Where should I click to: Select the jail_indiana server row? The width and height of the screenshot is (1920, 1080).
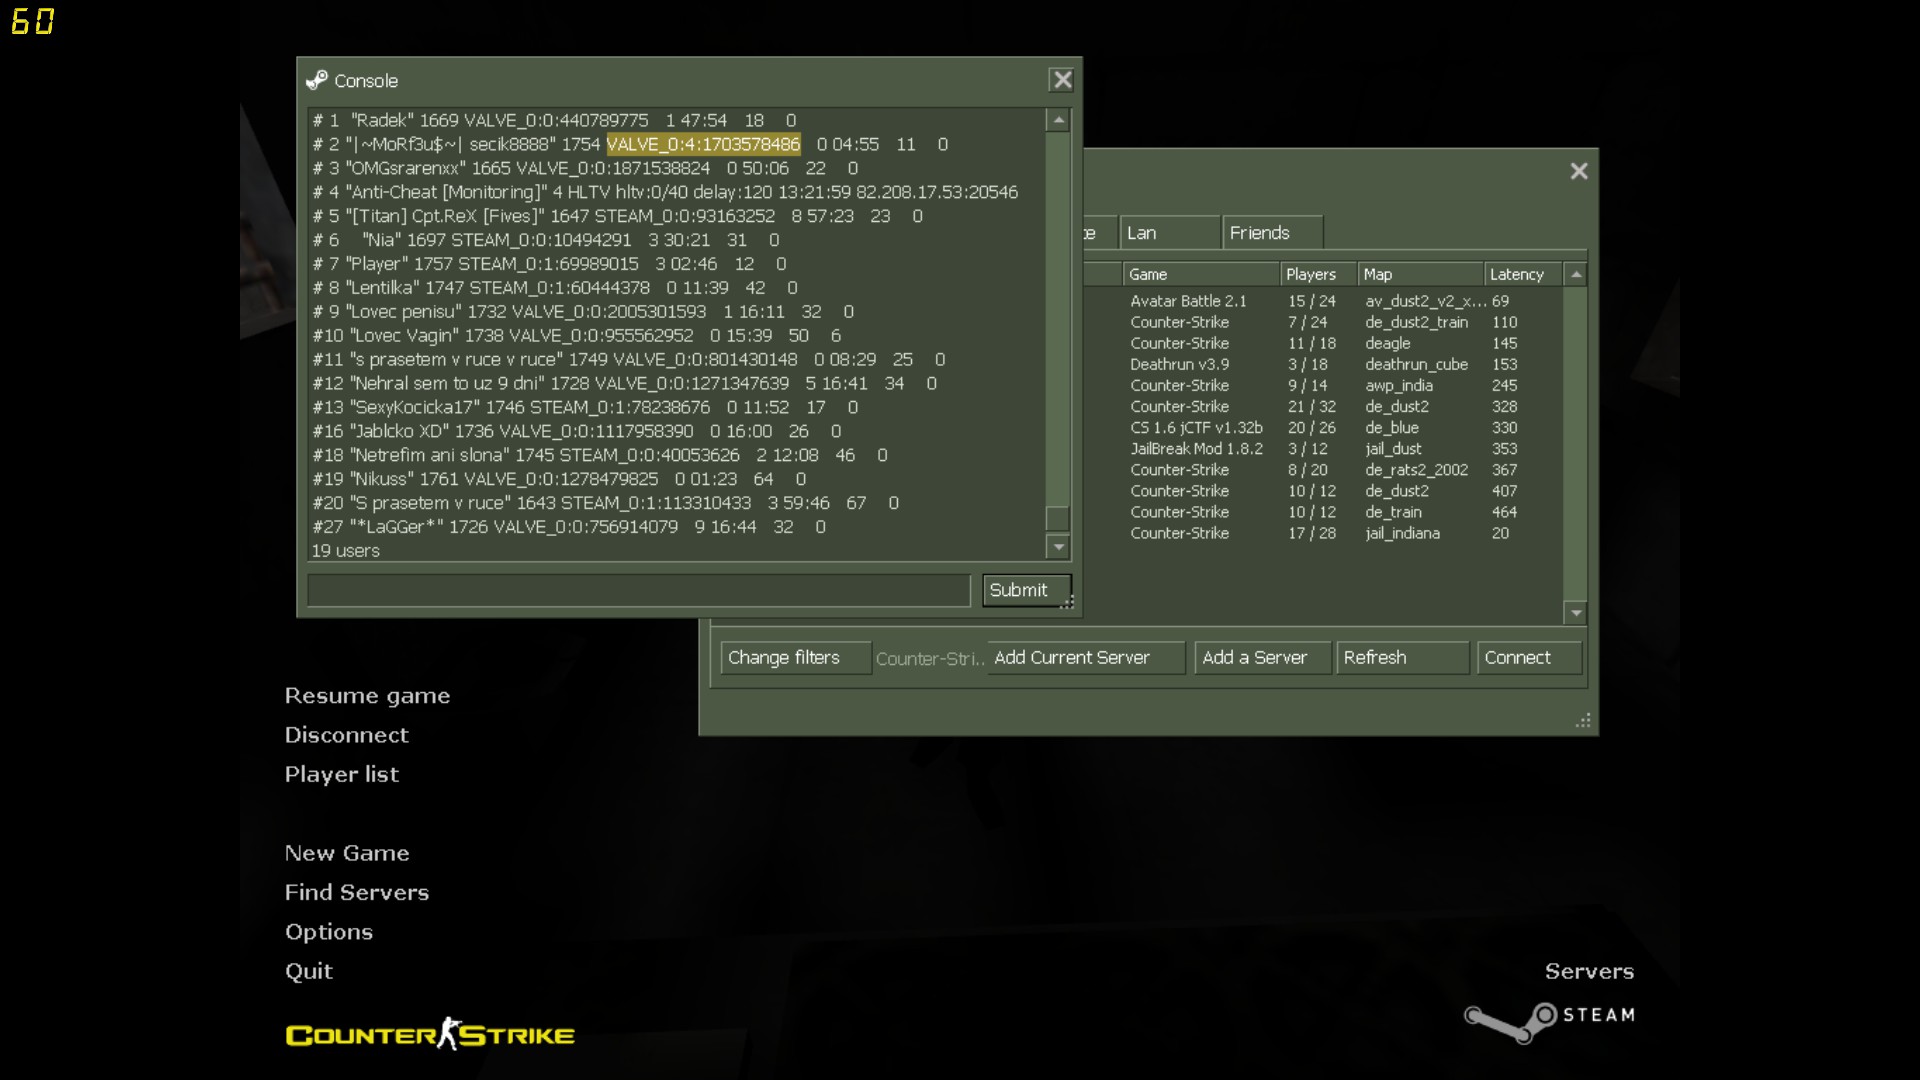pos(1322,533)
